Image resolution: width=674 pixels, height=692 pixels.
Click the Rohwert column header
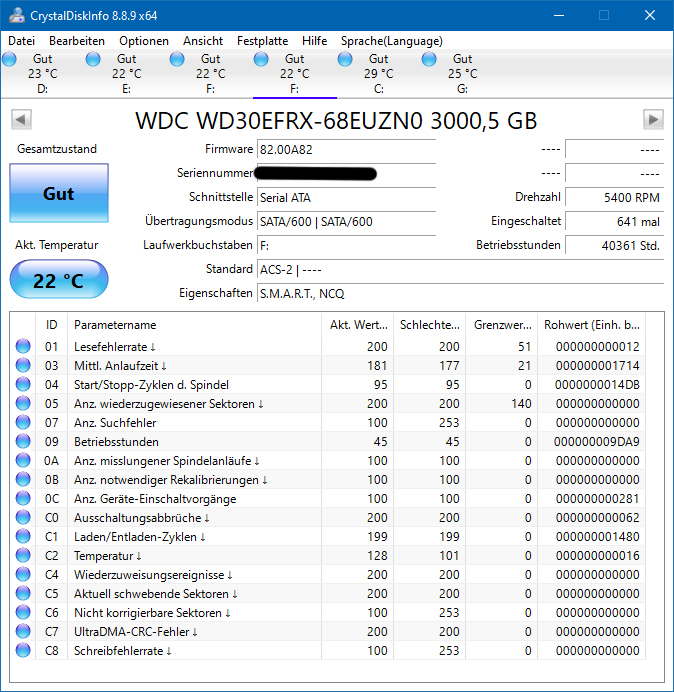pos(591,325)
